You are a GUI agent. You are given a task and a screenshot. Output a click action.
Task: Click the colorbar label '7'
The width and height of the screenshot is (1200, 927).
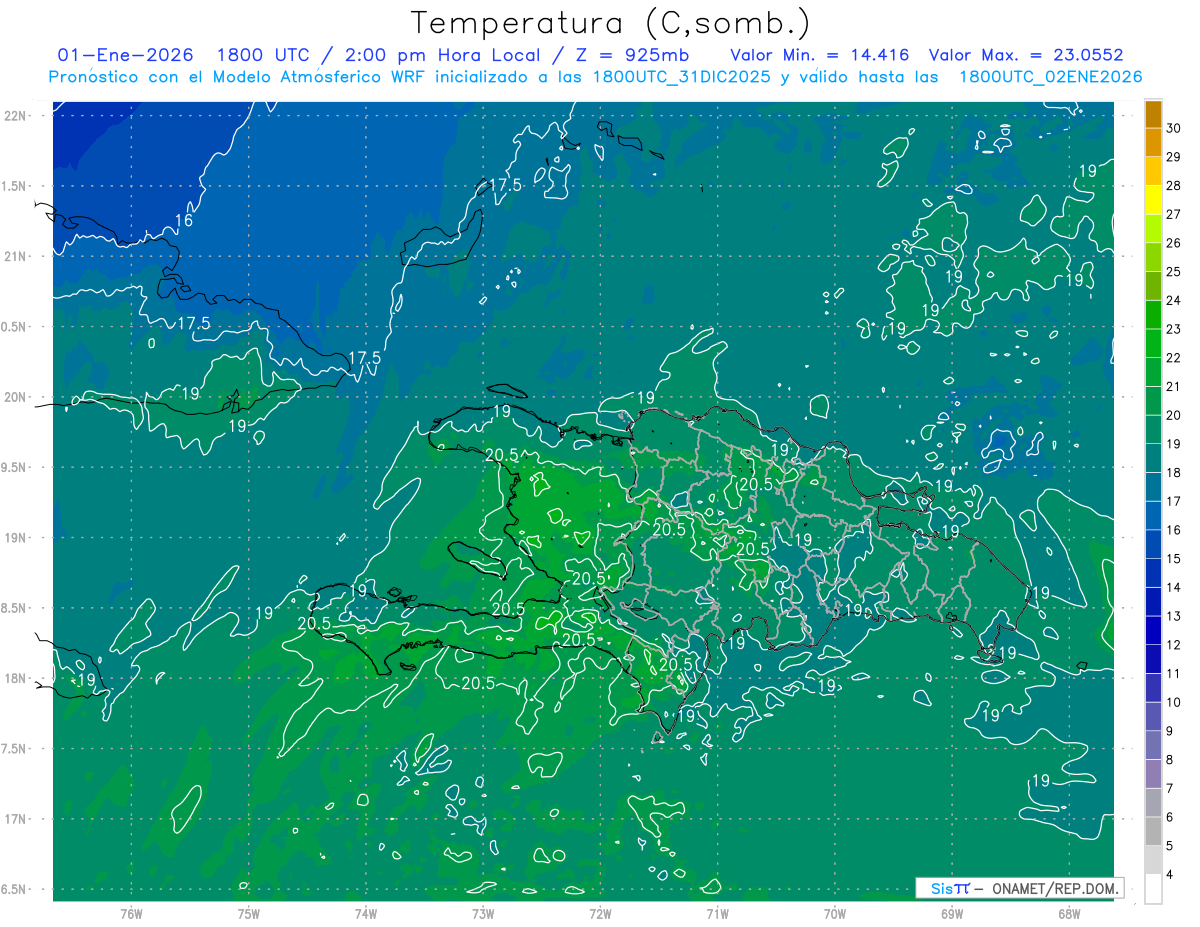coord(1171,789)
